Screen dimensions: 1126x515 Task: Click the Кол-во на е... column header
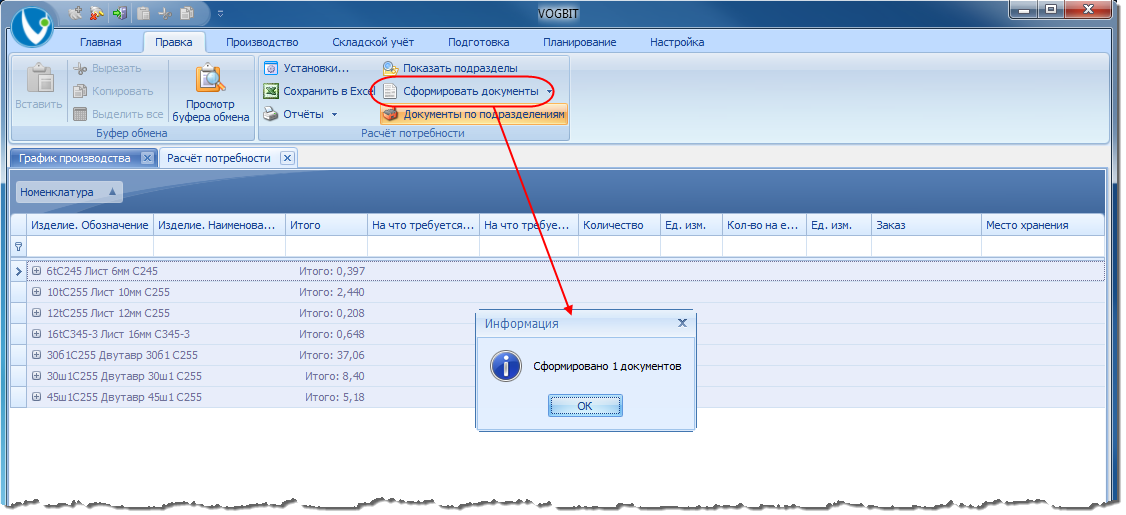click(764, 225)
